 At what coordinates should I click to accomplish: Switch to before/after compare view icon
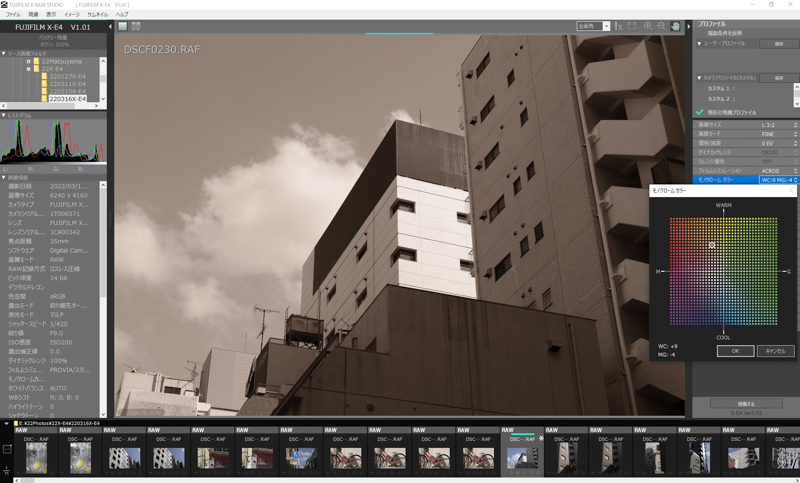136,26
